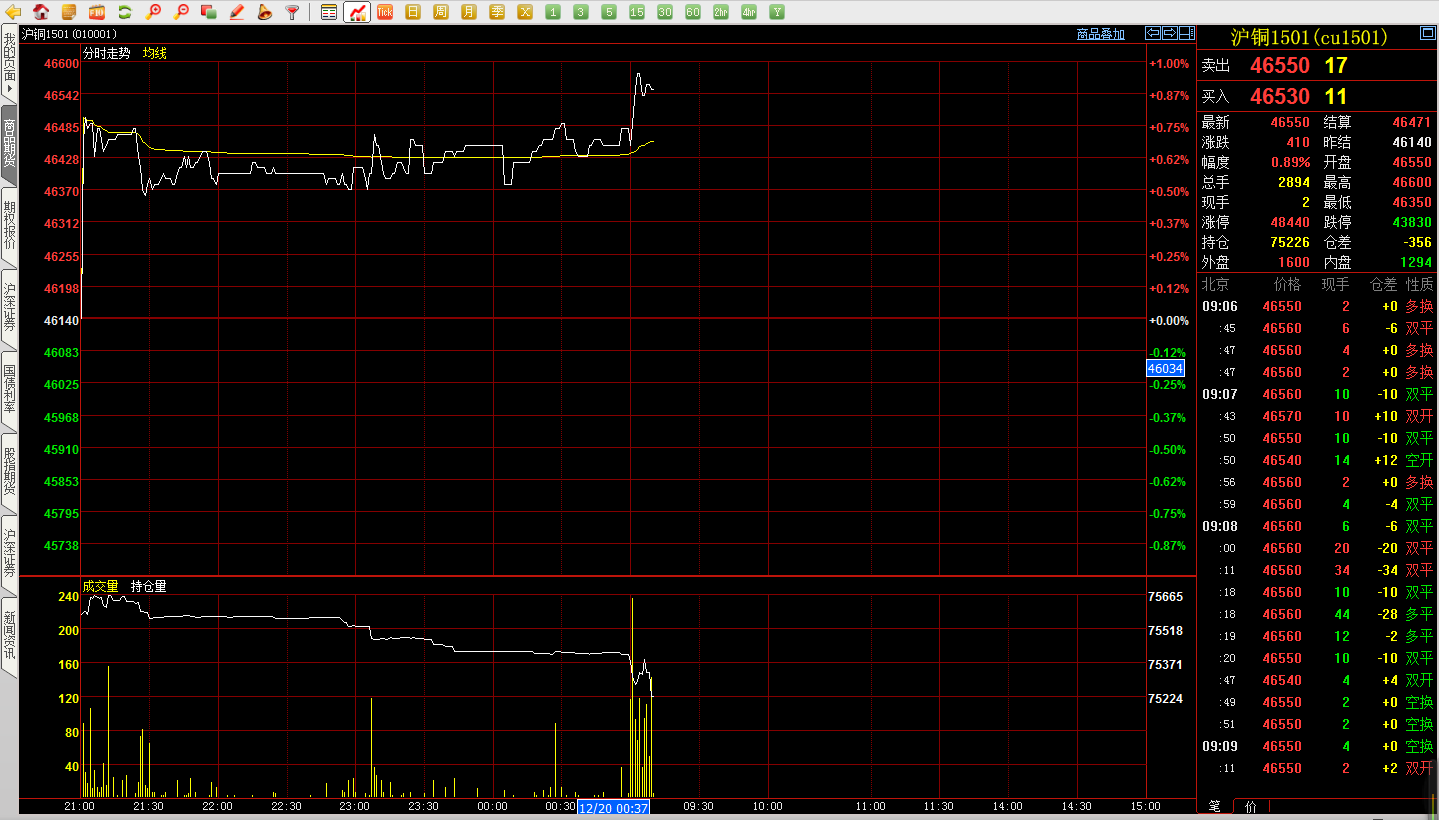Screen dimensions: 1439x820
Task: Switch to the 价 tab at bottom
Action: (1251, 806)
